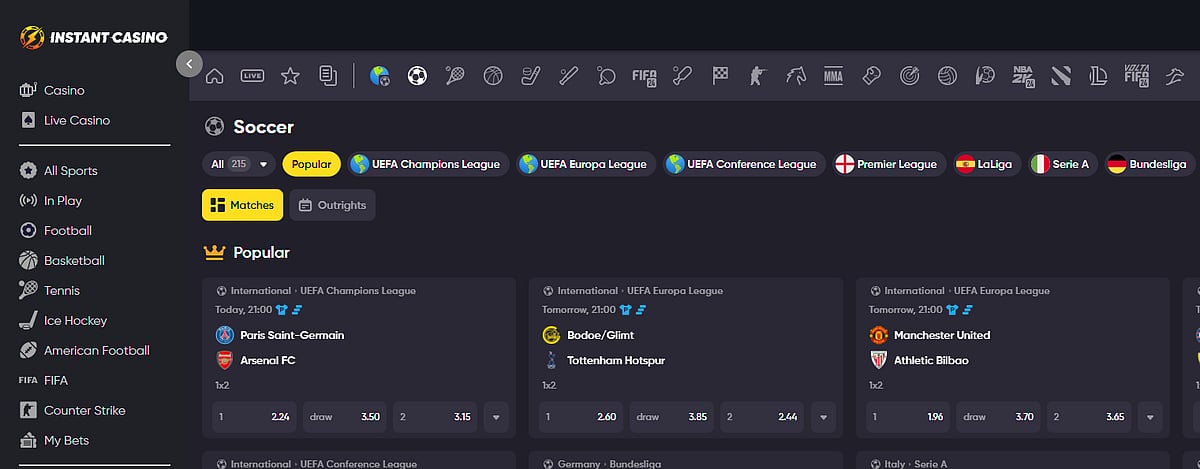Switch to Outrights view
Screen dimensions: 1200x469
333,205
